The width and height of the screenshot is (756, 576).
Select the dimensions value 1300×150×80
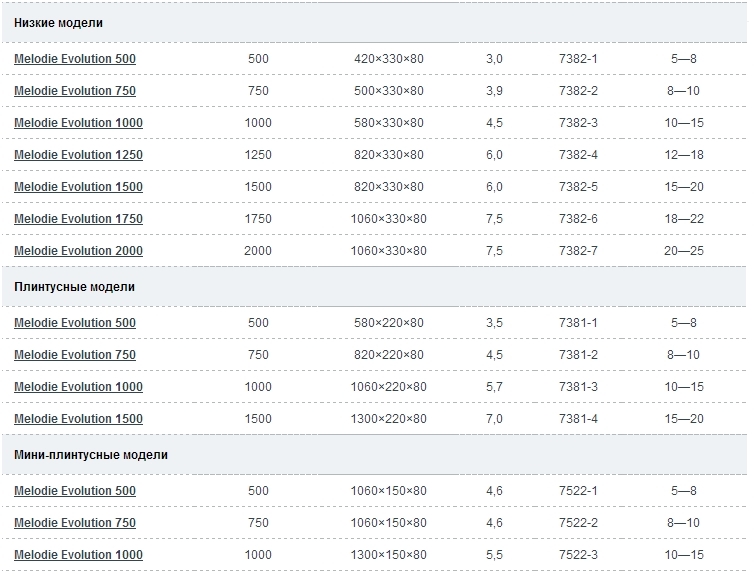pos(389,555)
